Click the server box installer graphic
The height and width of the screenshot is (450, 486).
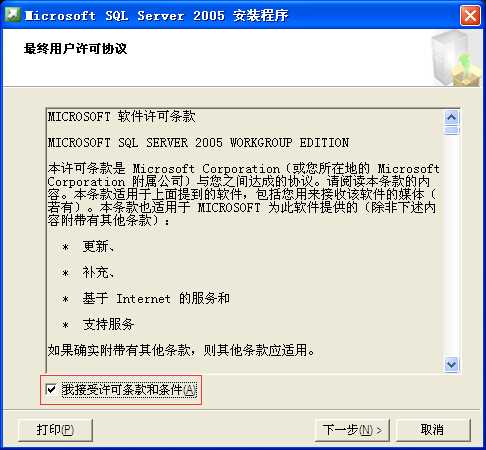(456, 57)
